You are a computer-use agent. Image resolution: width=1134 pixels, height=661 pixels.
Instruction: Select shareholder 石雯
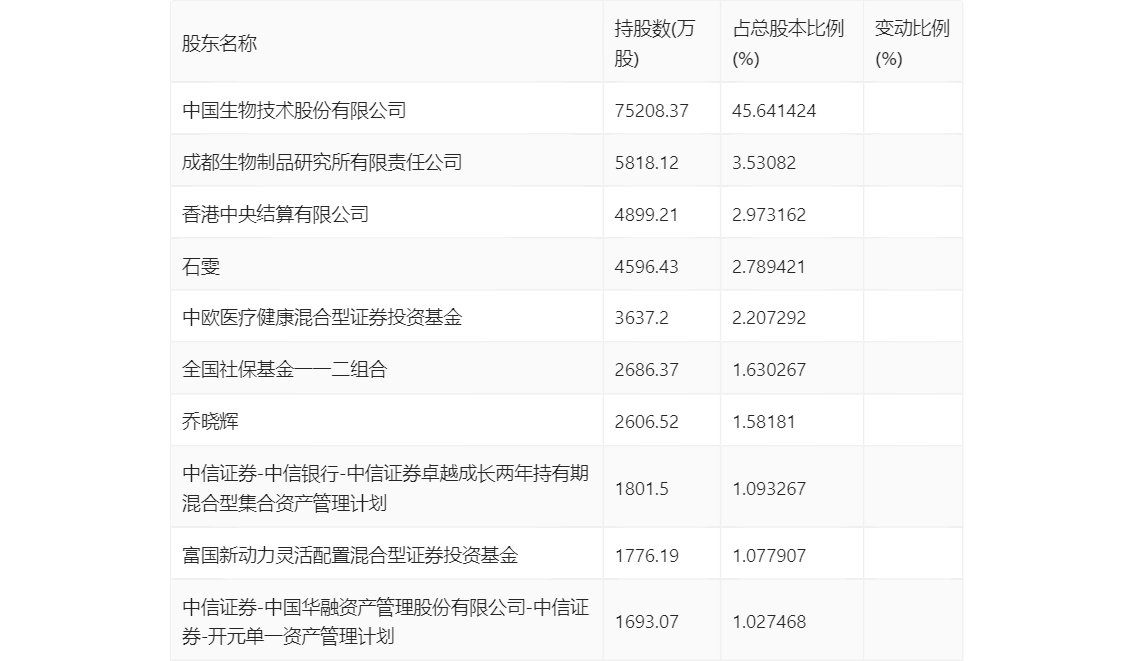click(200, 267)
